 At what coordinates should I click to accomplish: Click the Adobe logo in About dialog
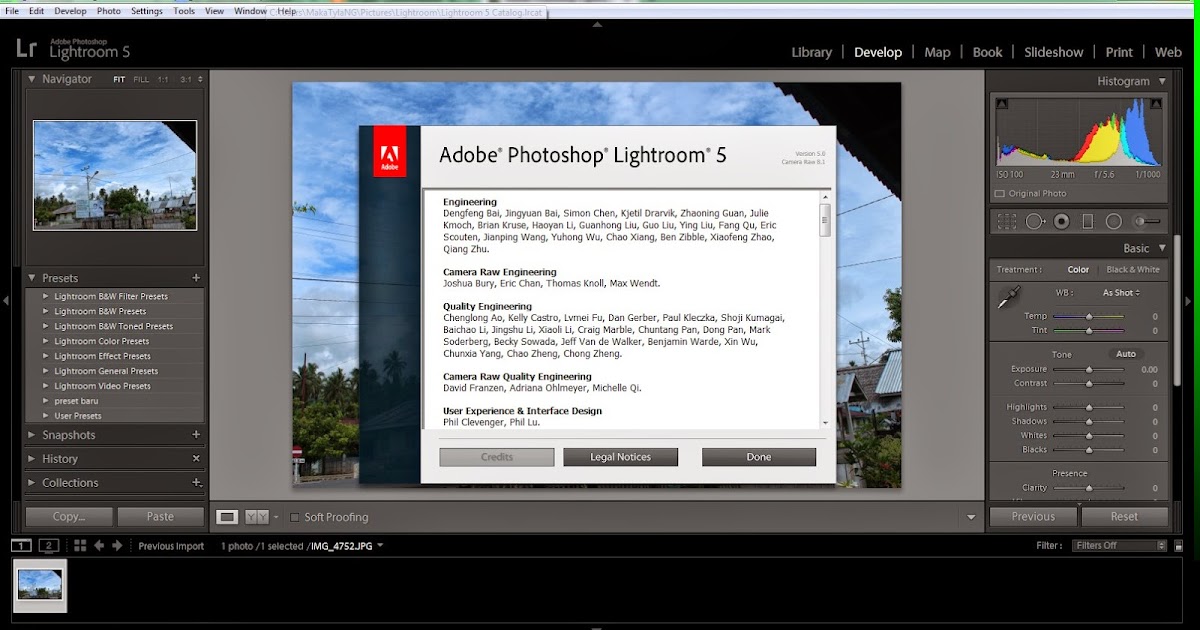click(390, 152)
